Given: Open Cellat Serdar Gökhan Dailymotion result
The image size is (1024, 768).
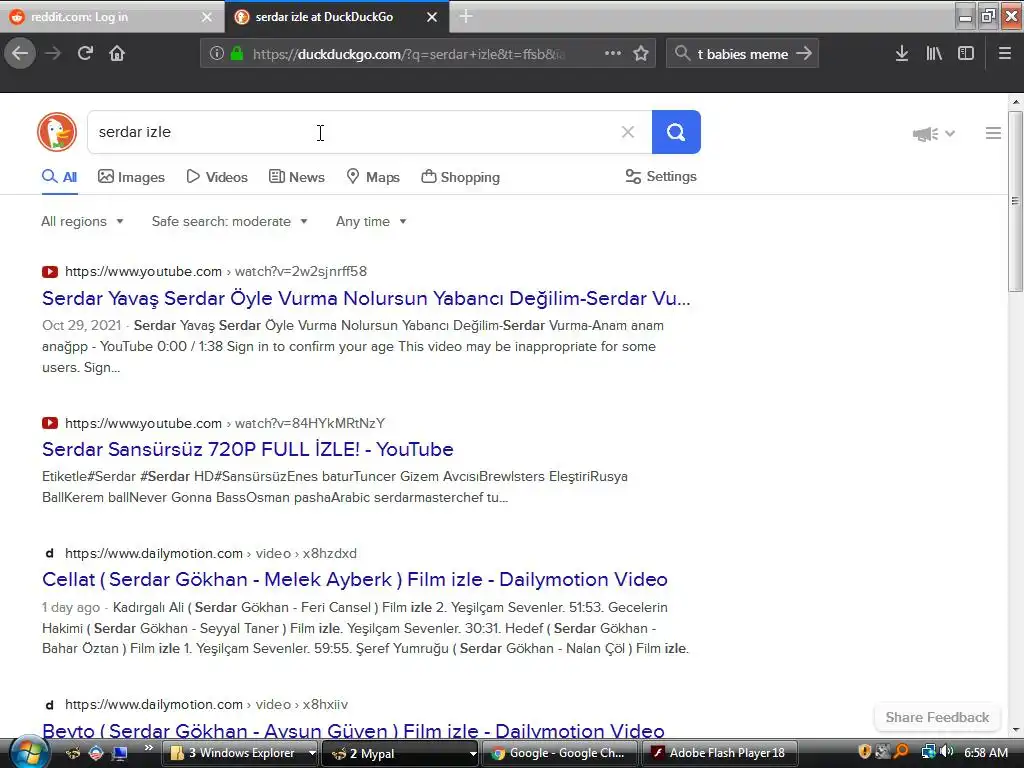Looking at the screenshot, I should pyautogui.click(x=355, y=579).
